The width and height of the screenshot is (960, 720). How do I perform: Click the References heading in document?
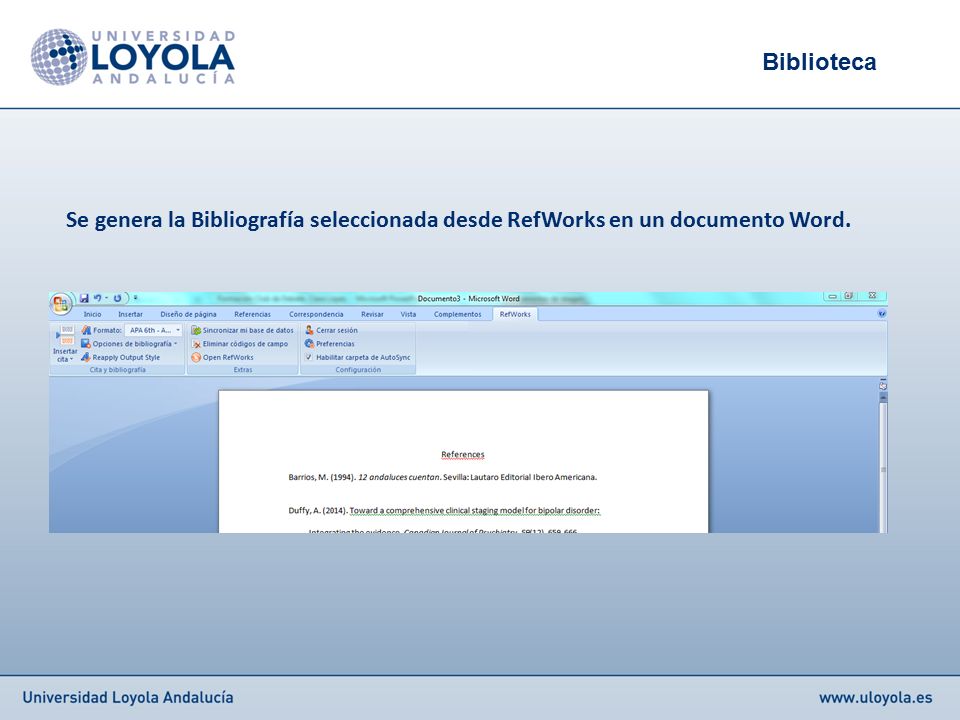(x=463, y=454)
